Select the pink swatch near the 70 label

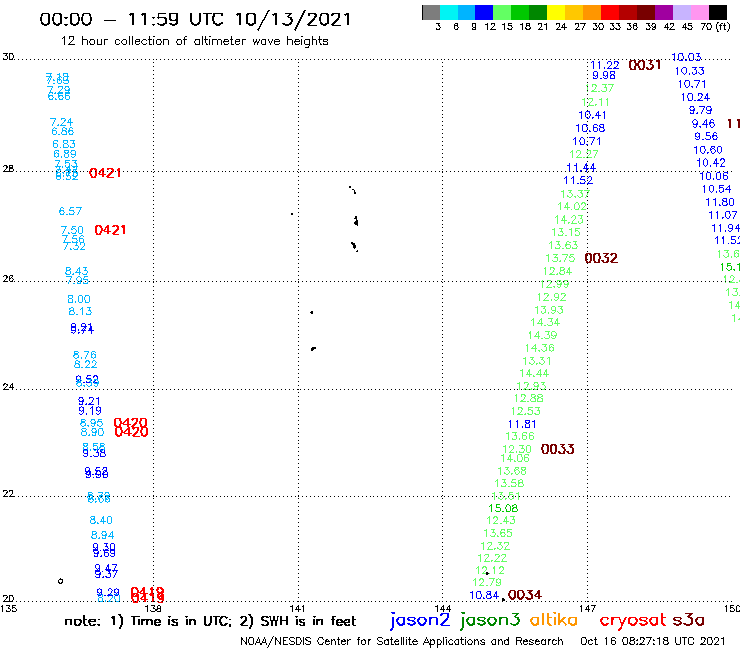click(699, 12)
